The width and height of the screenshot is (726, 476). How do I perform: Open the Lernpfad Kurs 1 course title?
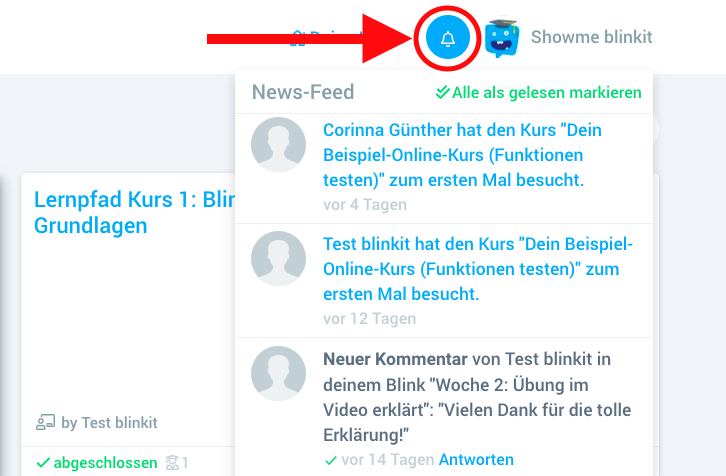click(134, 213)
